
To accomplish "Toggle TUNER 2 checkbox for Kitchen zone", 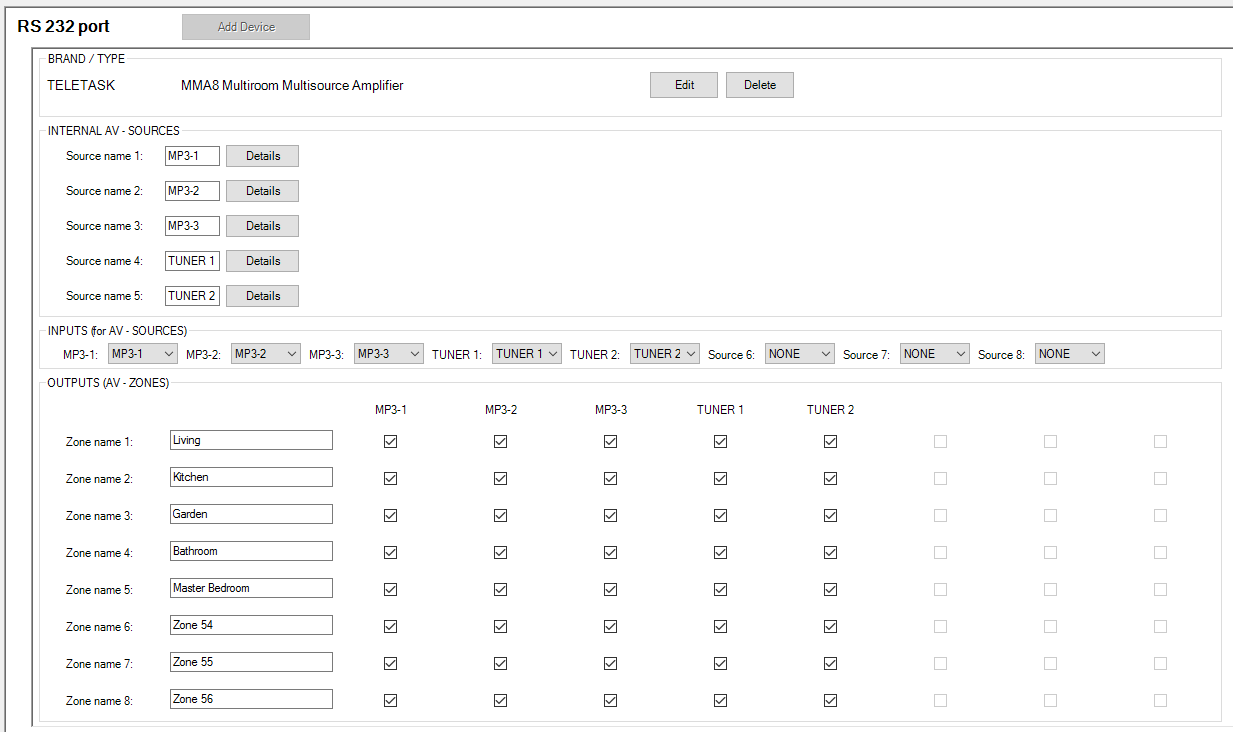I will (830, 478).
